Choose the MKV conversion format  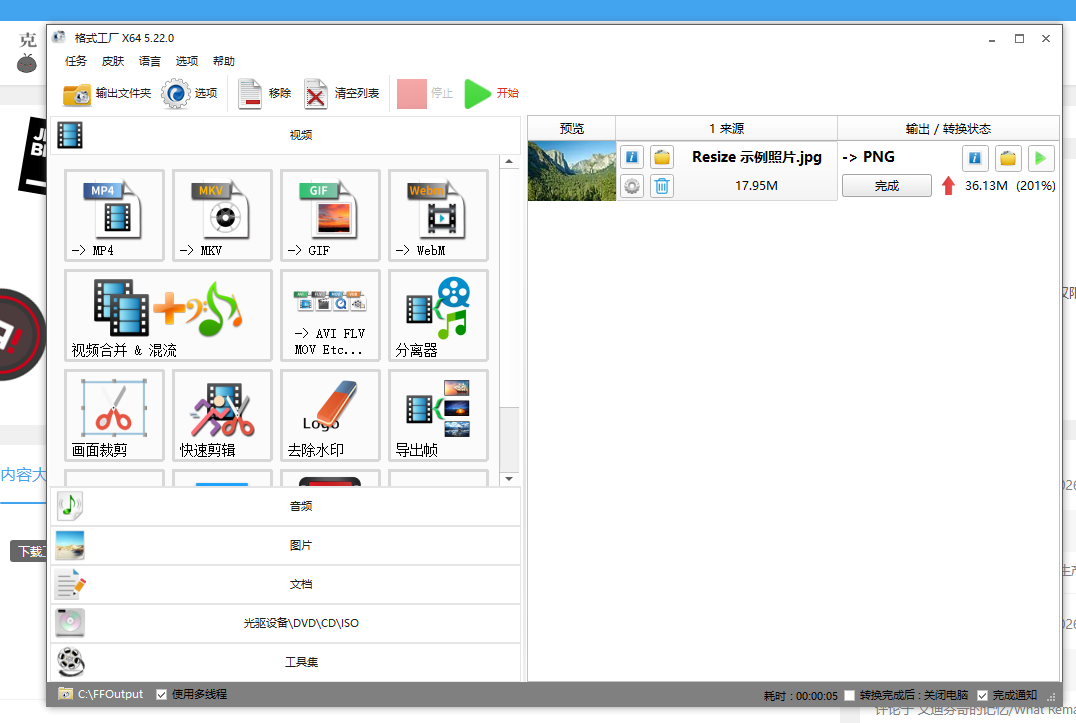(x=222, y=215)
